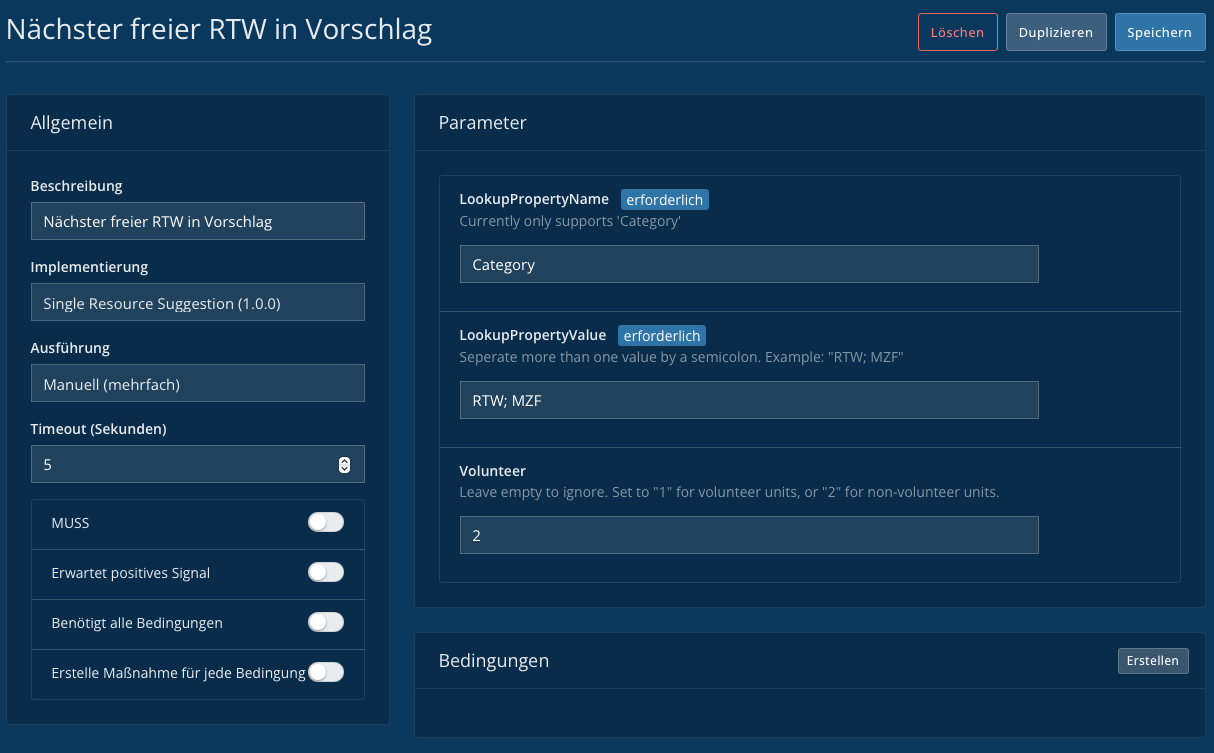Open the Implementierung selection field
1214x753 pixels.
197,303
